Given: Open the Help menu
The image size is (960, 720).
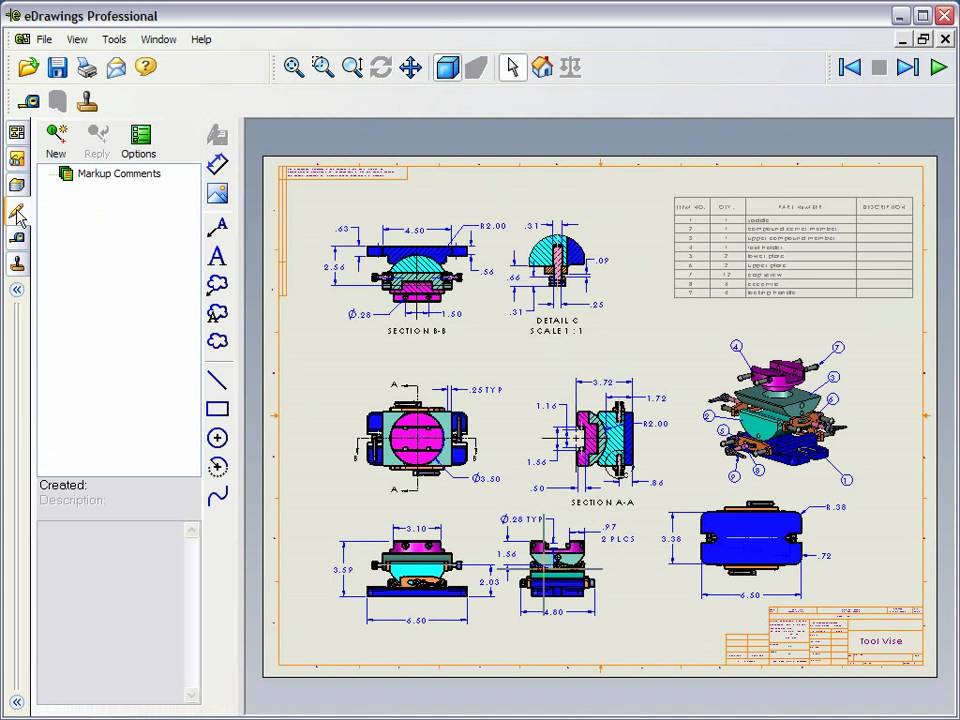Looking at the screenshot, I should 201,39.
